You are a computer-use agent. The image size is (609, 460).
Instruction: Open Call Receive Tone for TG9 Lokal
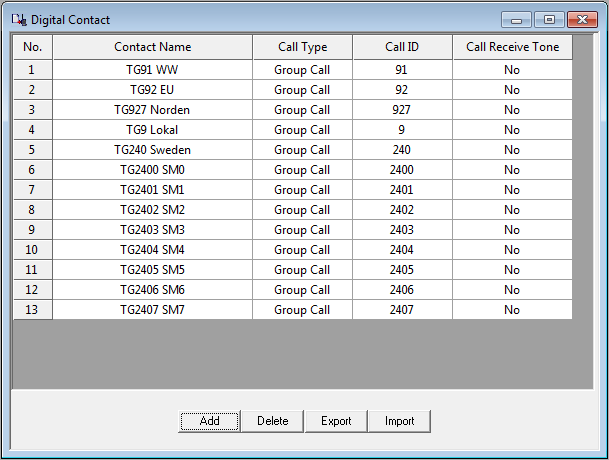(x=512, y=130)
